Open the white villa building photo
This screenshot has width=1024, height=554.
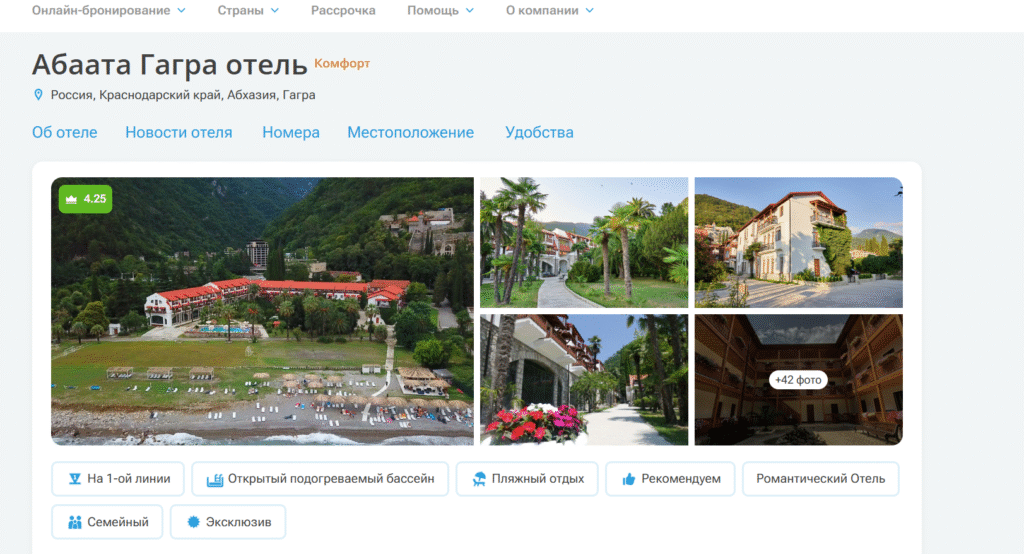[799, 242]
